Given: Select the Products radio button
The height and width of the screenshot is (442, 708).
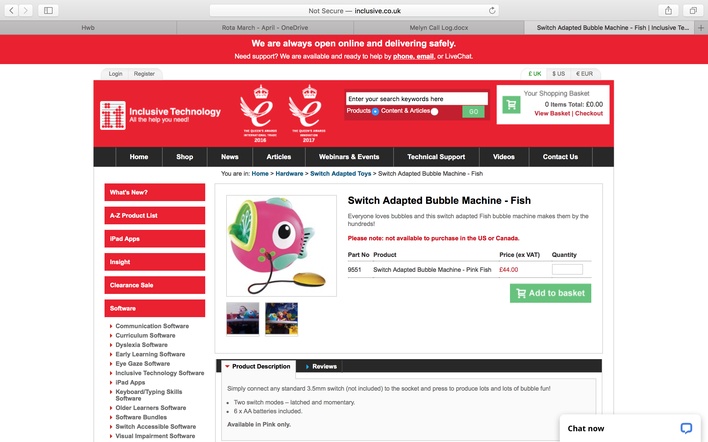Looking at the screenshot, I should pyautogui.click(x=375, y=112).
